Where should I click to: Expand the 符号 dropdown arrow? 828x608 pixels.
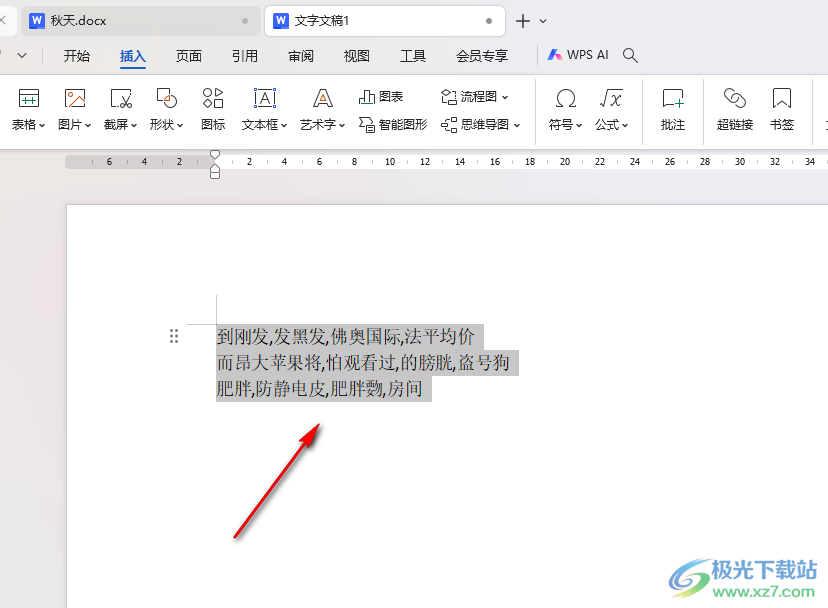coord(579,125)
